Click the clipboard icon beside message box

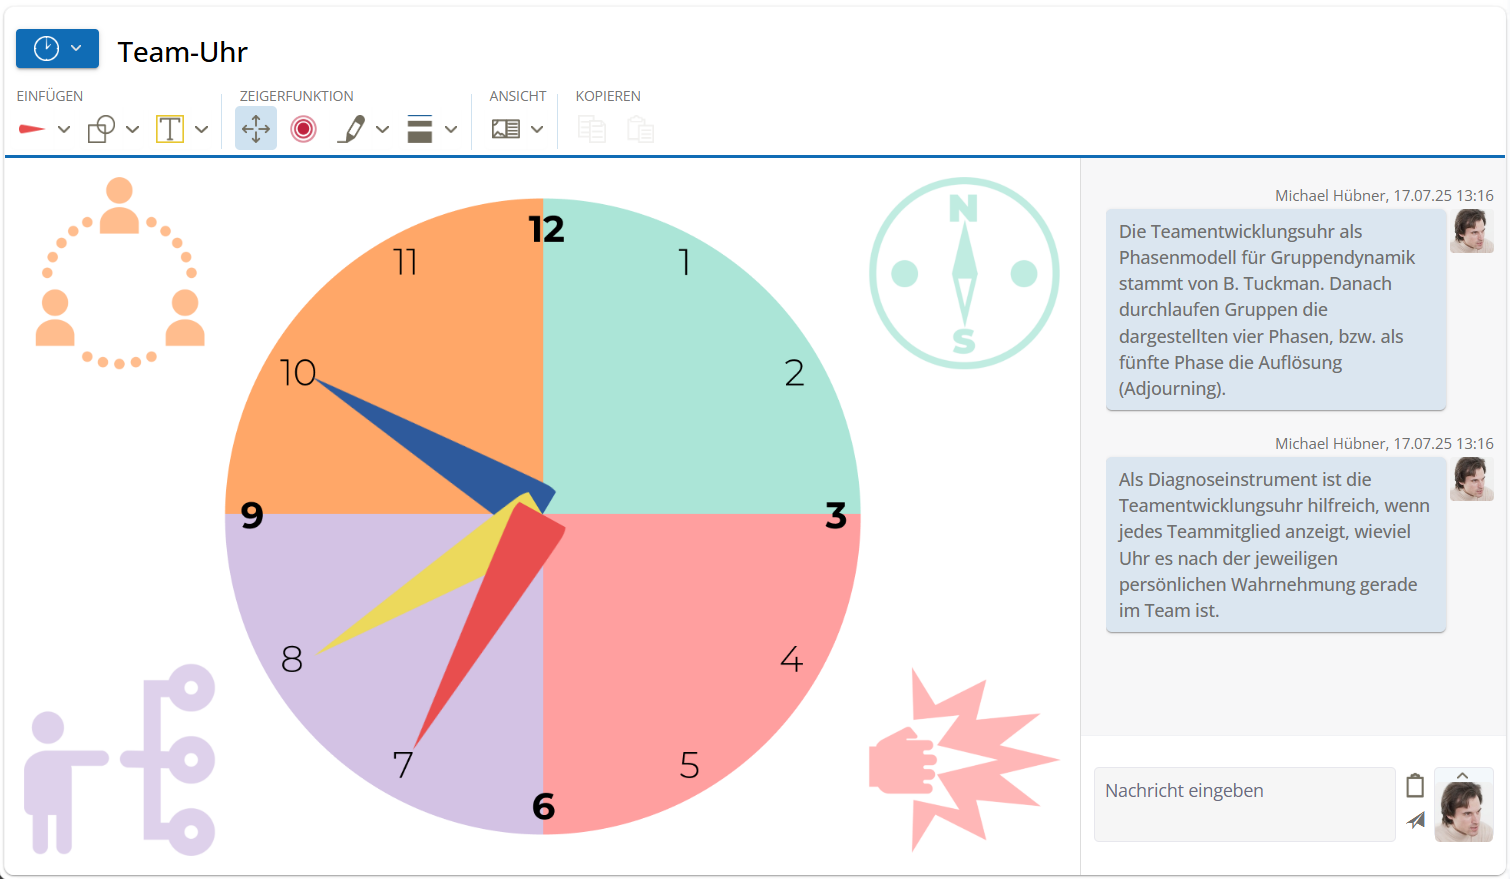tap(1415, 786)
